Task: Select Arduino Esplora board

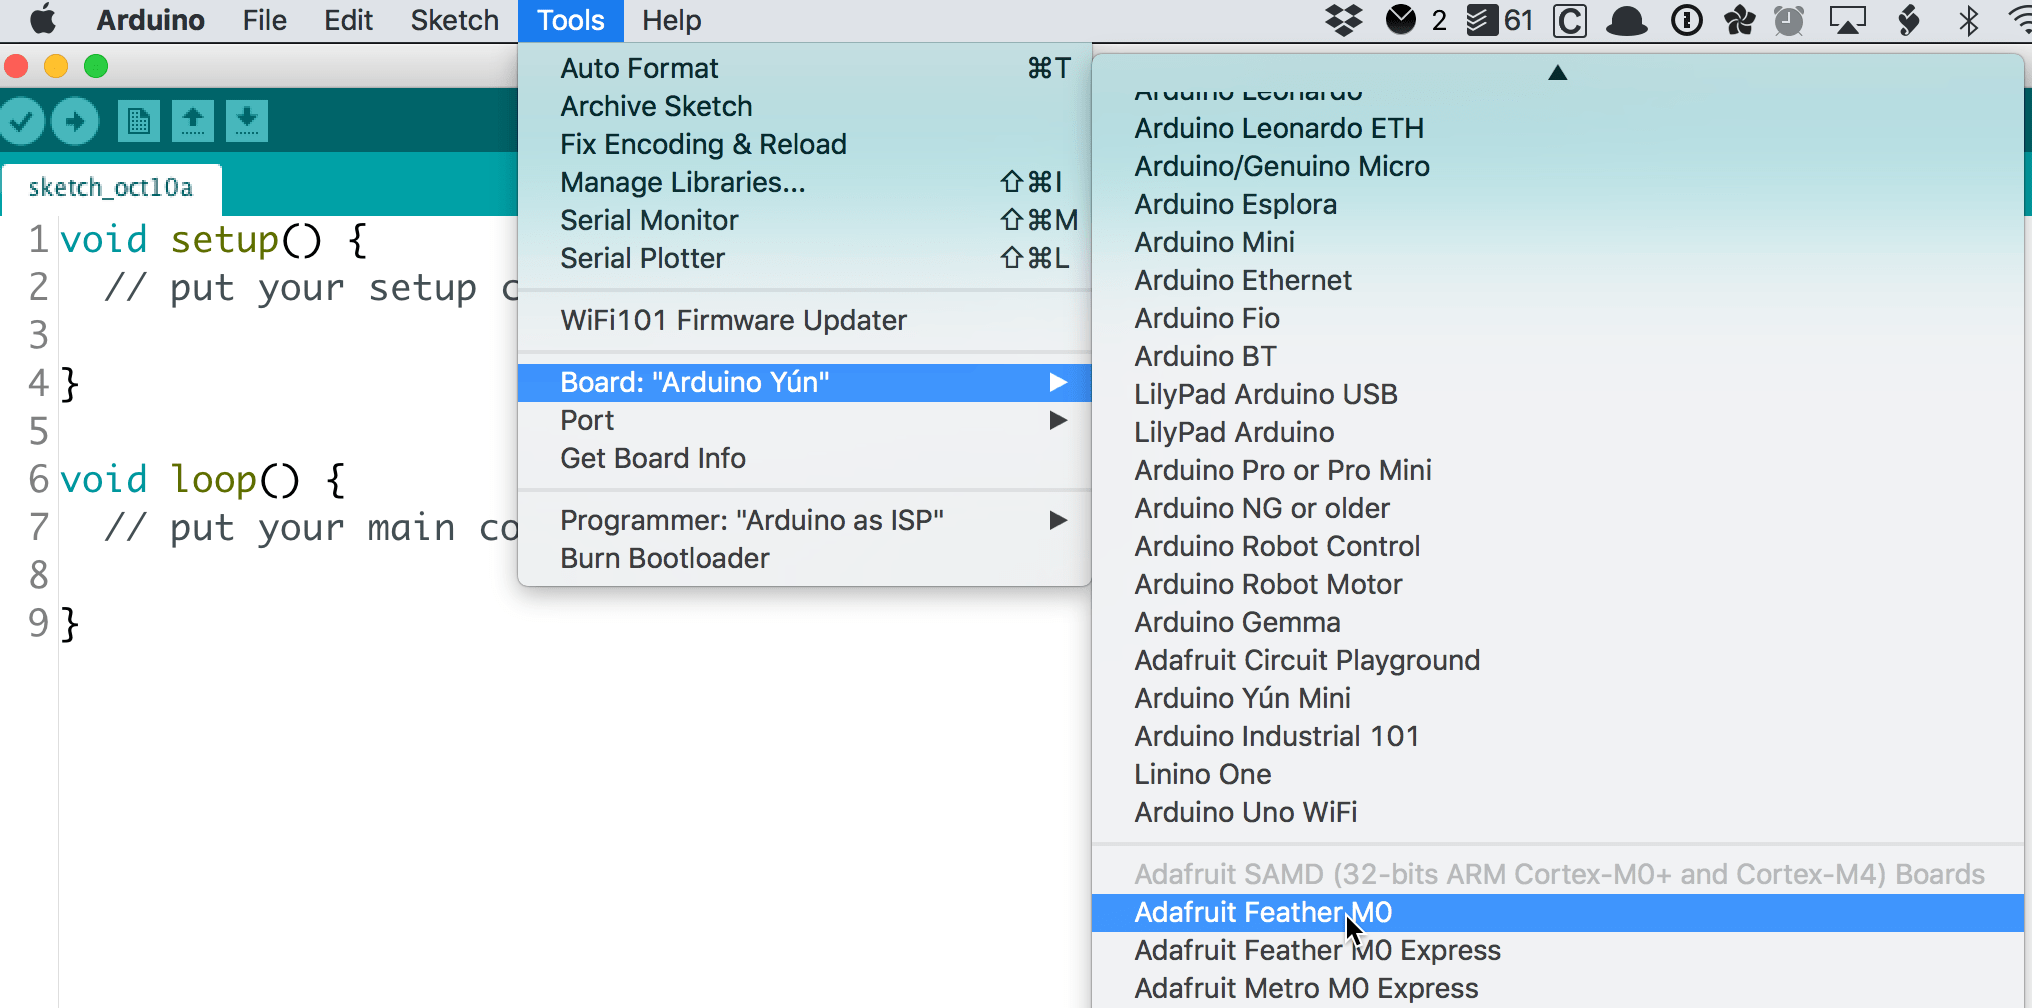Action: point(1558,204)
